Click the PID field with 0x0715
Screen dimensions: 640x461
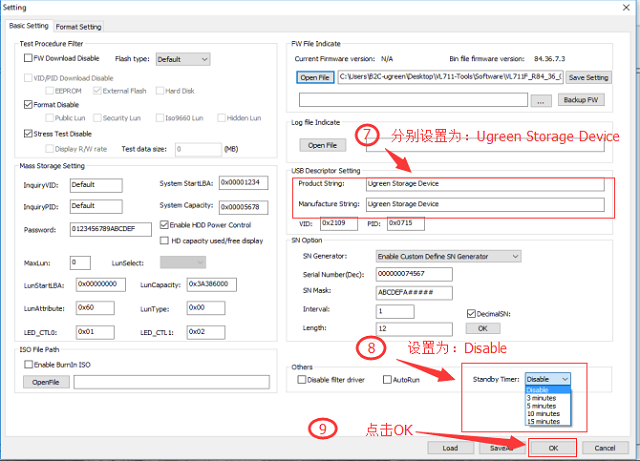(406, 223)
